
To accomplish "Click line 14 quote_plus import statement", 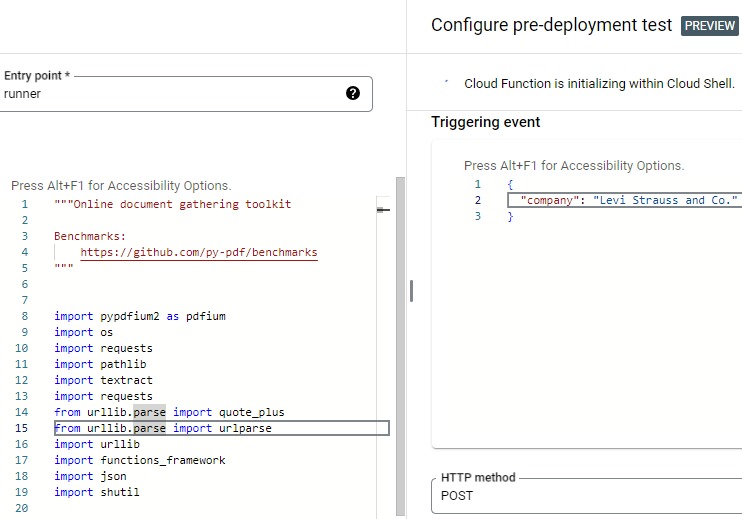I will coord(169,412).
